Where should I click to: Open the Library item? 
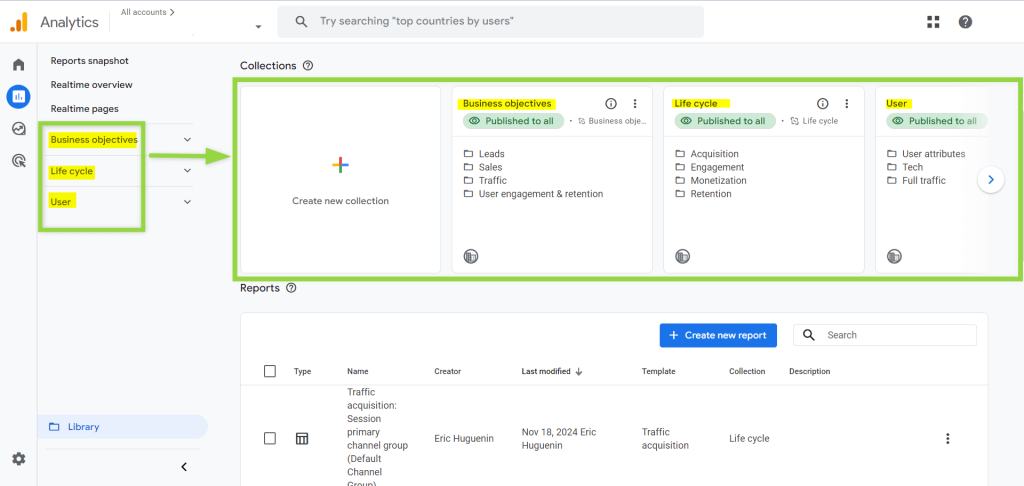123,427
